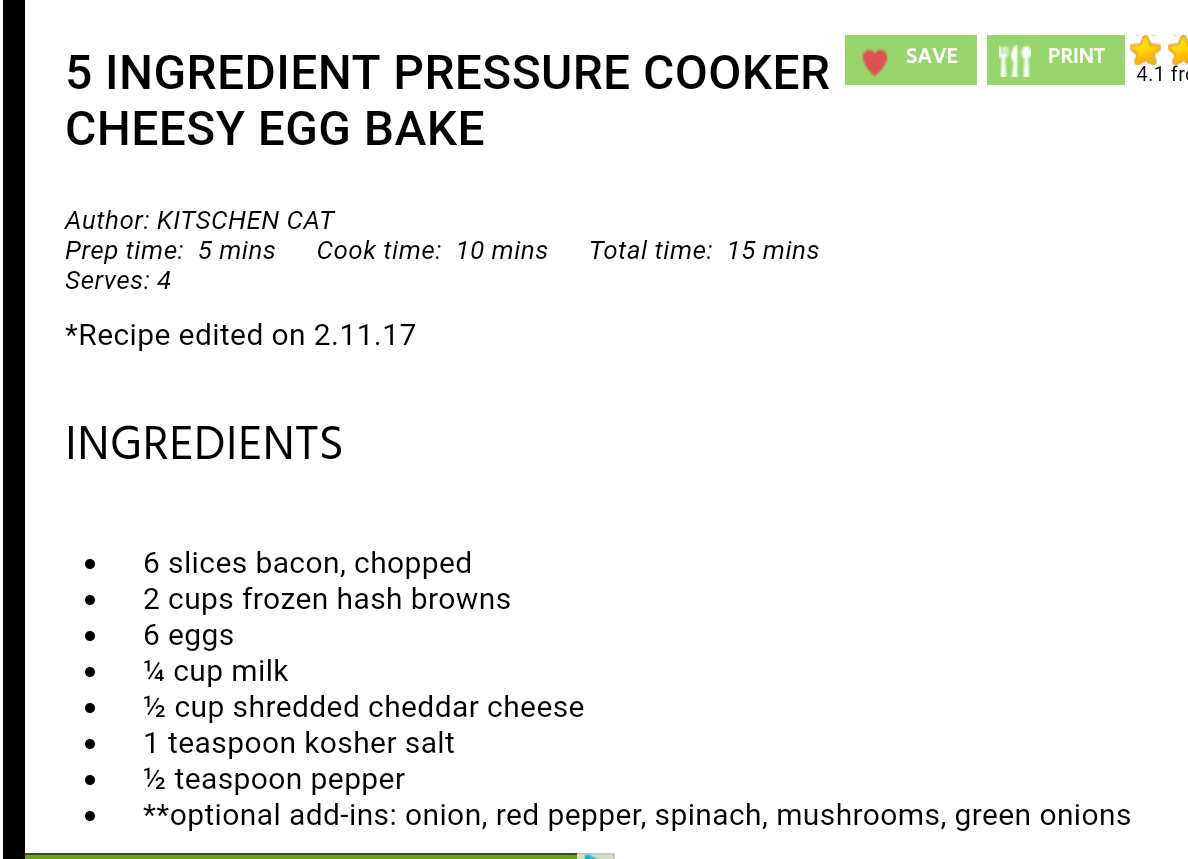Click the shredded cheddar cheese ingredient line
The width and height of the screenshot is (1188, 859).
(364, 707)
